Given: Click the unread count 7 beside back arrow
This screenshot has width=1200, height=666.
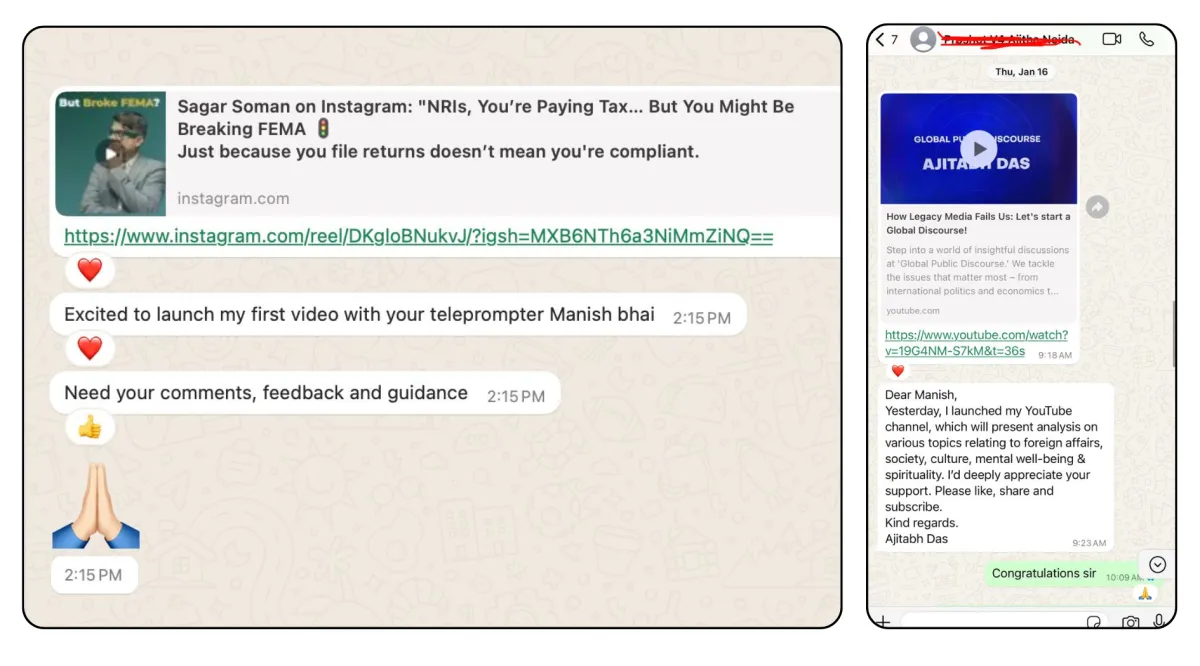Looking at the screenshot, I should pyautogui.click(x=895, y=40).
